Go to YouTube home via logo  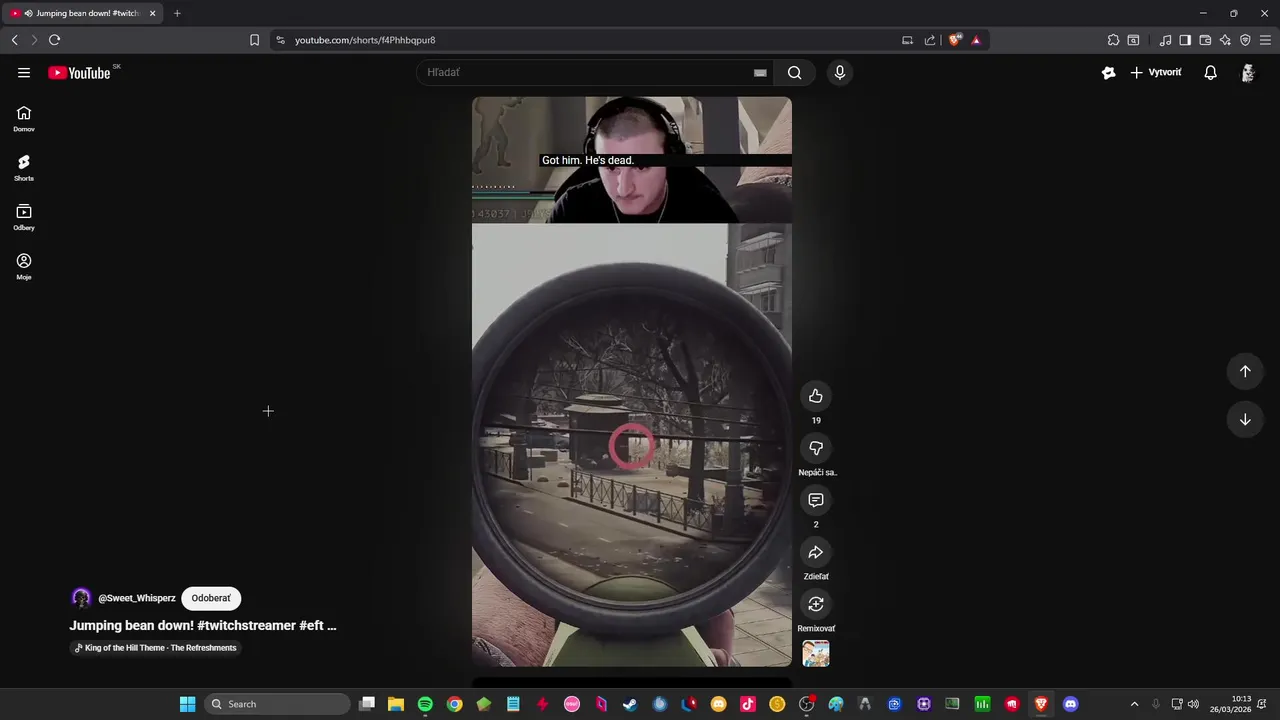(x=79, y=73)
